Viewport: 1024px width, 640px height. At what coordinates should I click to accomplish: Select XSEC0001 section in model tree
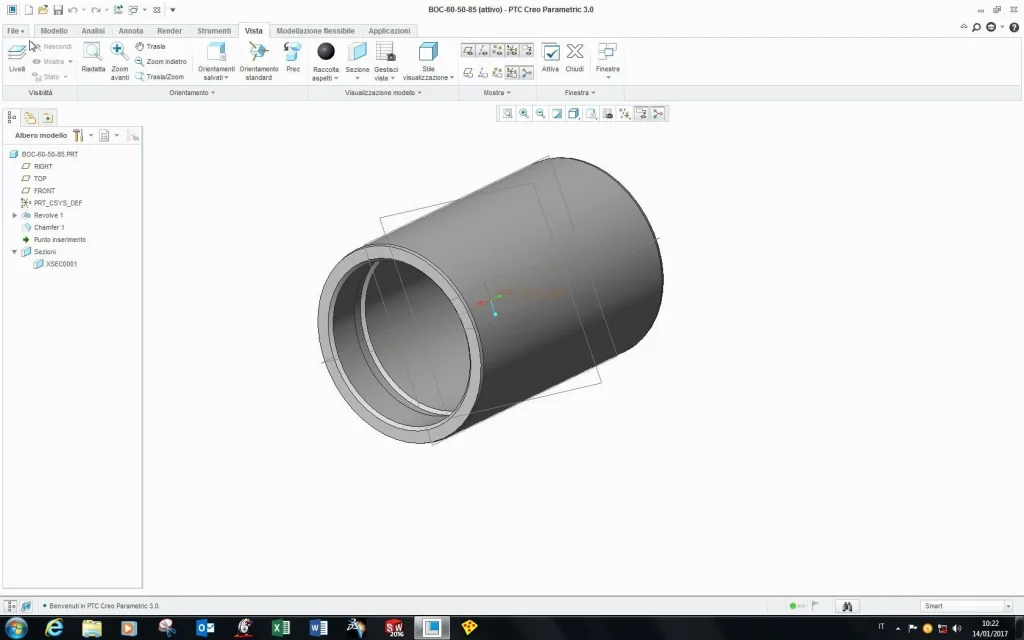[x=61, y=264]
